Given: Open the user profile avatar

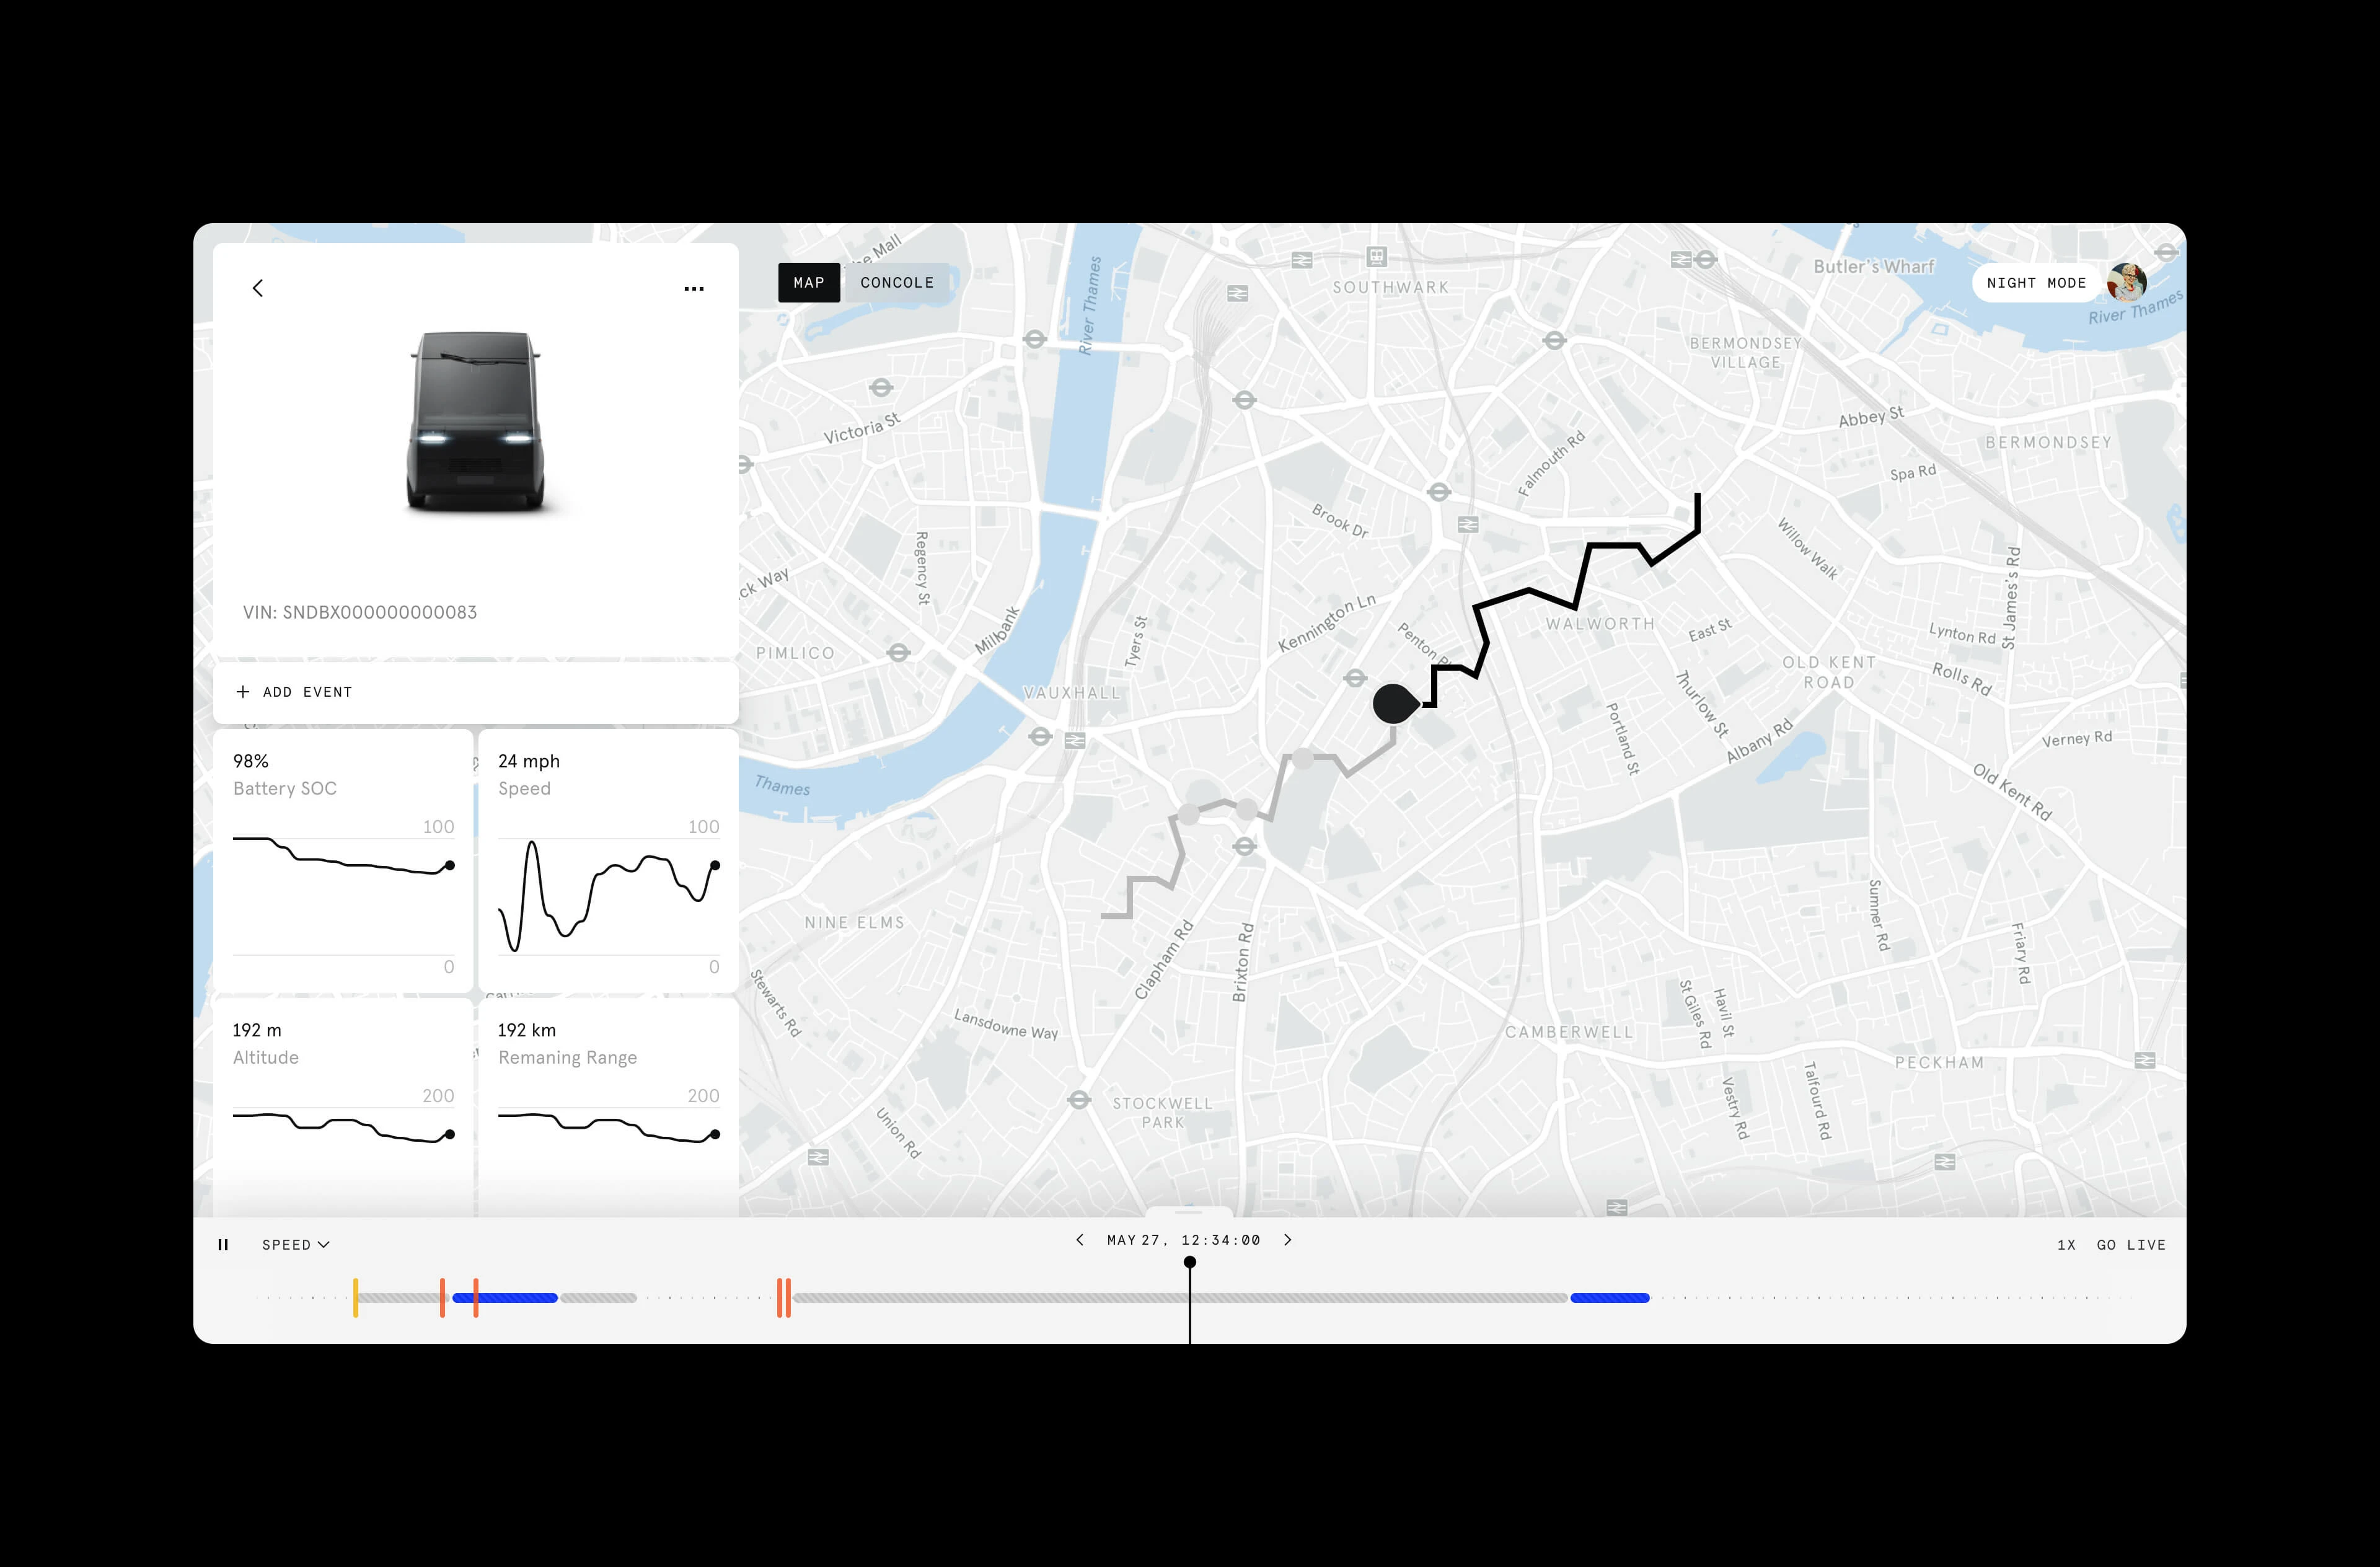Looking at the screenshot, I should pyautogui.click(x=2126, y=283).
